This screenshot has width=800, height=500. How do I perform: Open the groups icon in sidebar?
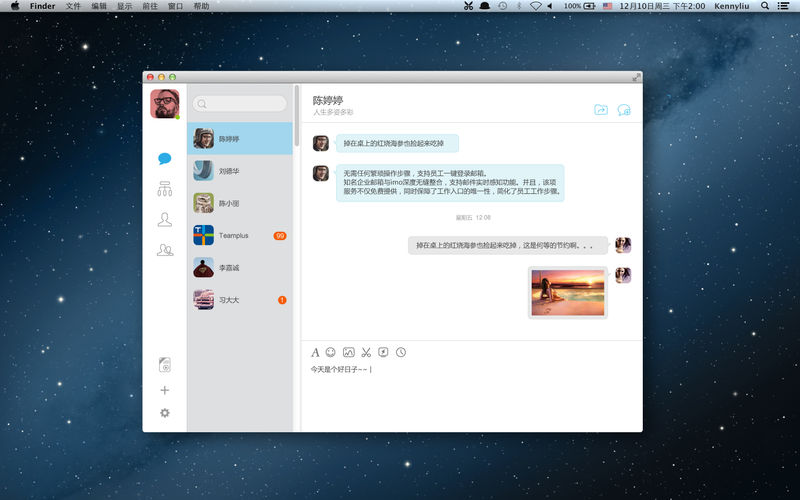[x=164, y=250]
